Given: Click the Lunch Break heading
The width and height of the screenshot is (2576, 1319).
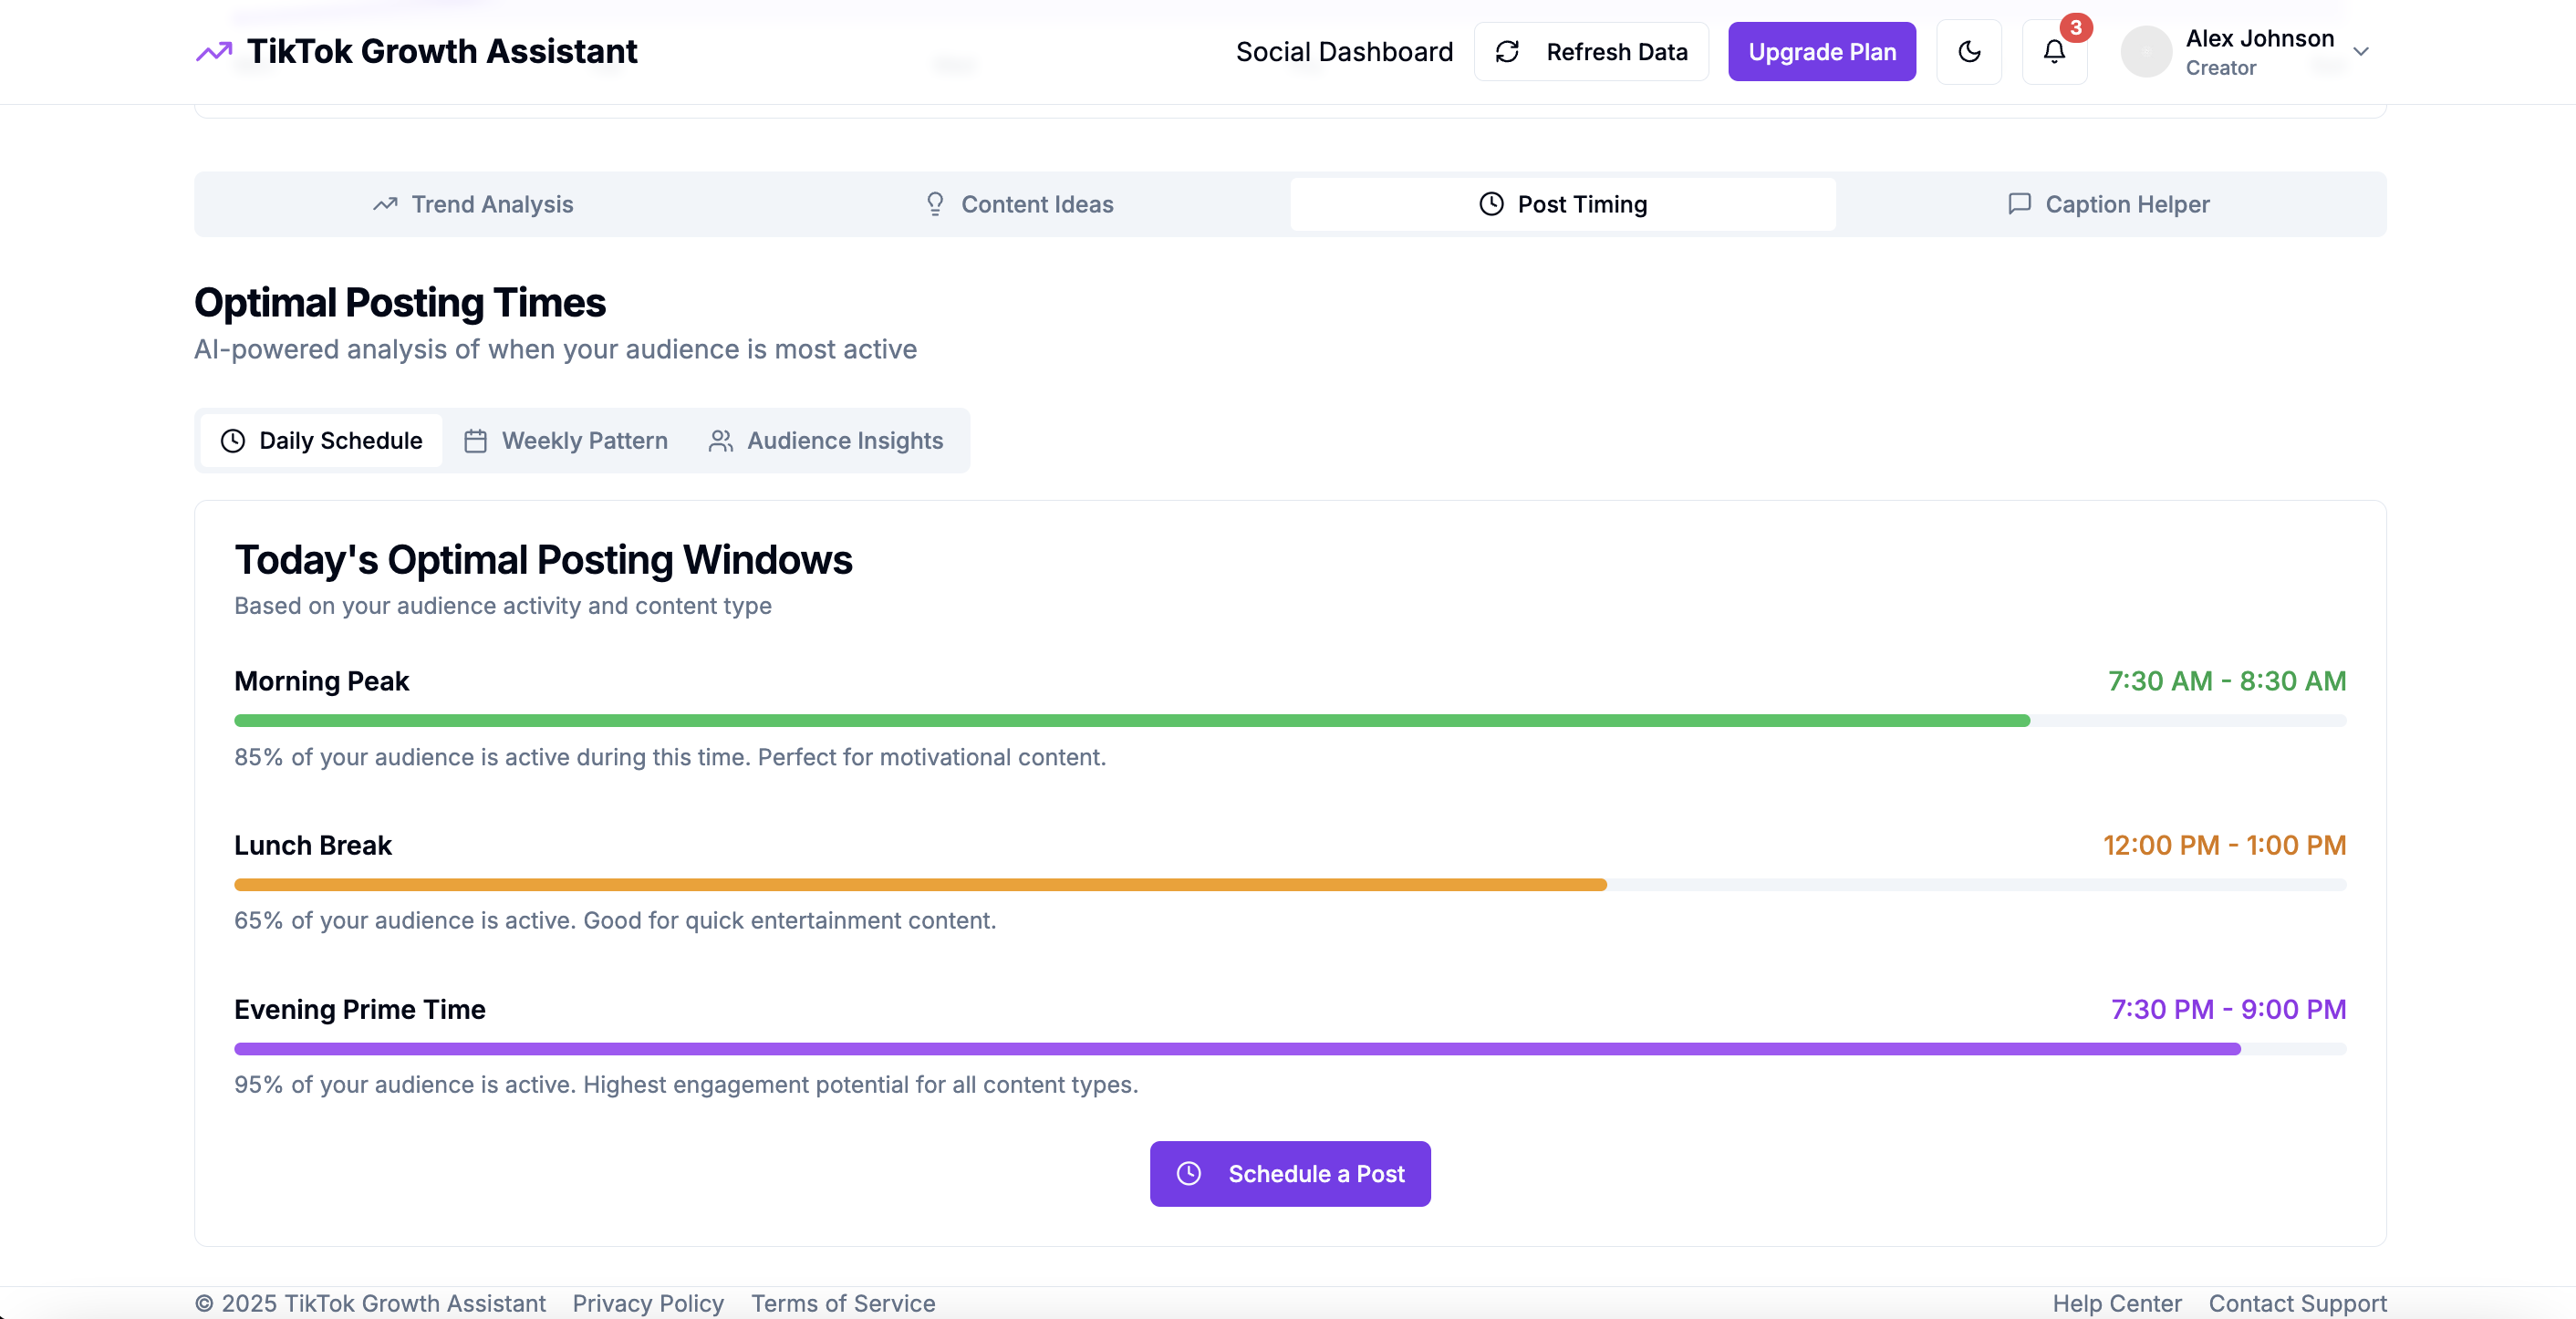Looking at the screenshot, I should [x=312, y=845].
